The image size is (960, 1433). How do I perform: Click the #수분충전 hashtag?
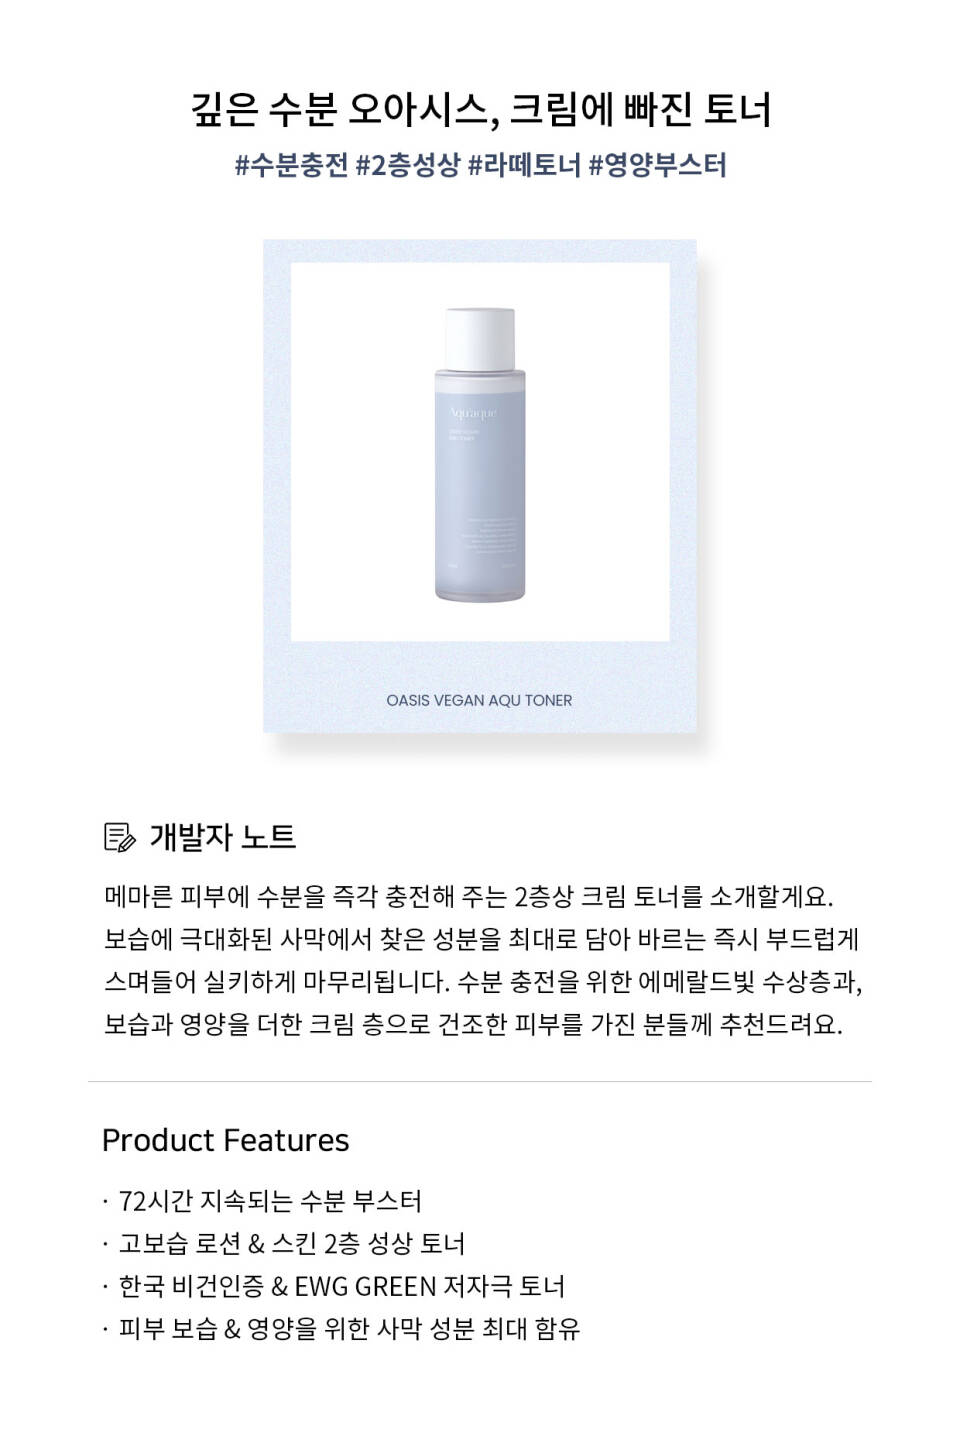(291, 165)
